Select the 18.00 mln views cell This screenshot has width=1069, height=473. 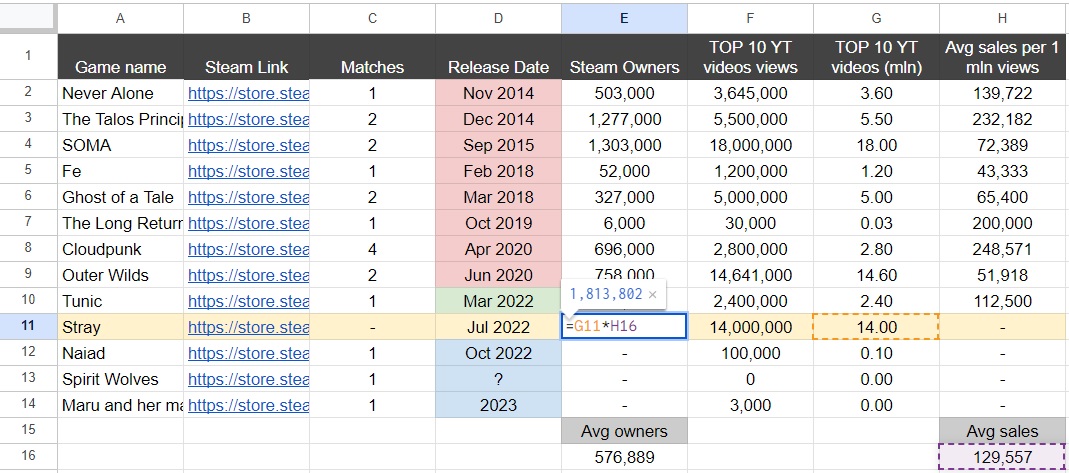[x=877, y=145]
